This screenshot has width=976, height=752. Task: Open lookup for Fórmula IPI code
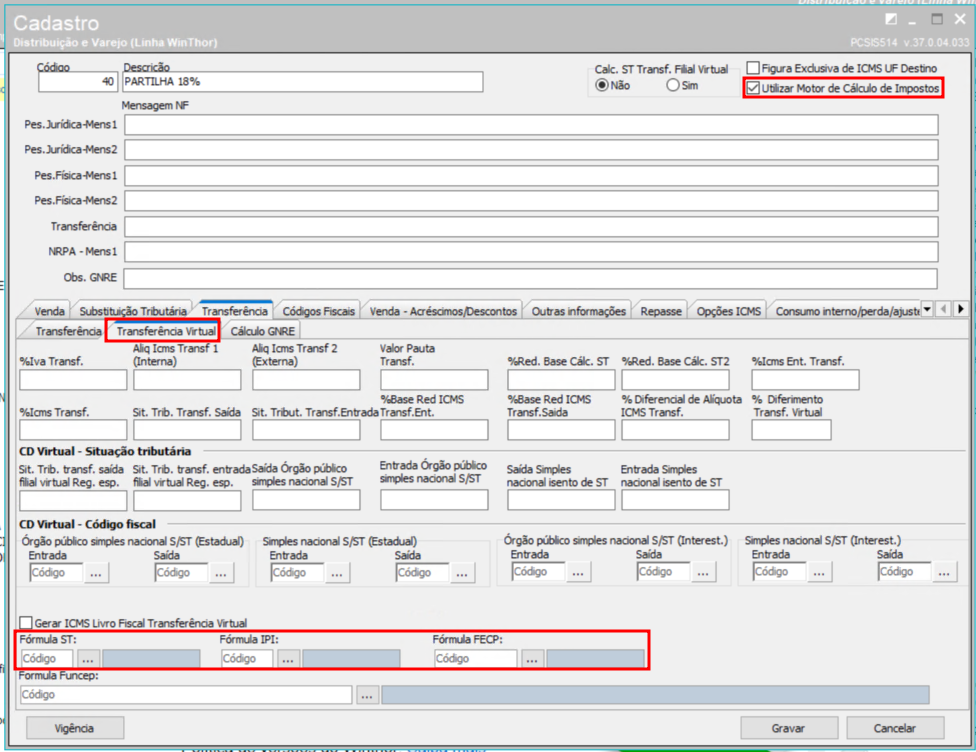[x=288, y=659]
